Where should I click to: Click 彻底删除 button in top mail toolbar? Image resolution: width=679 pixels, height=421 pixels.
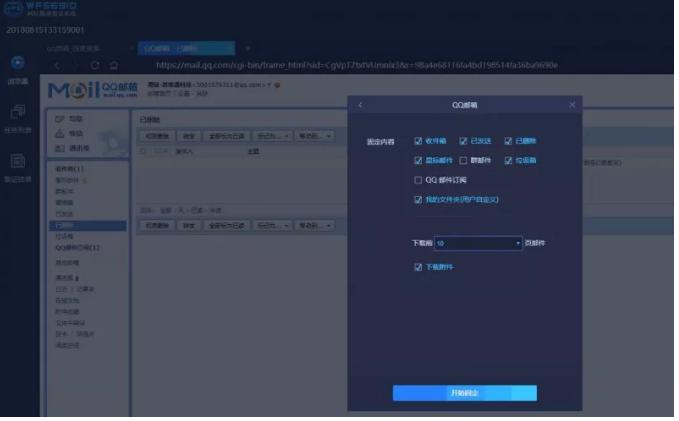(x=157, y=136)
